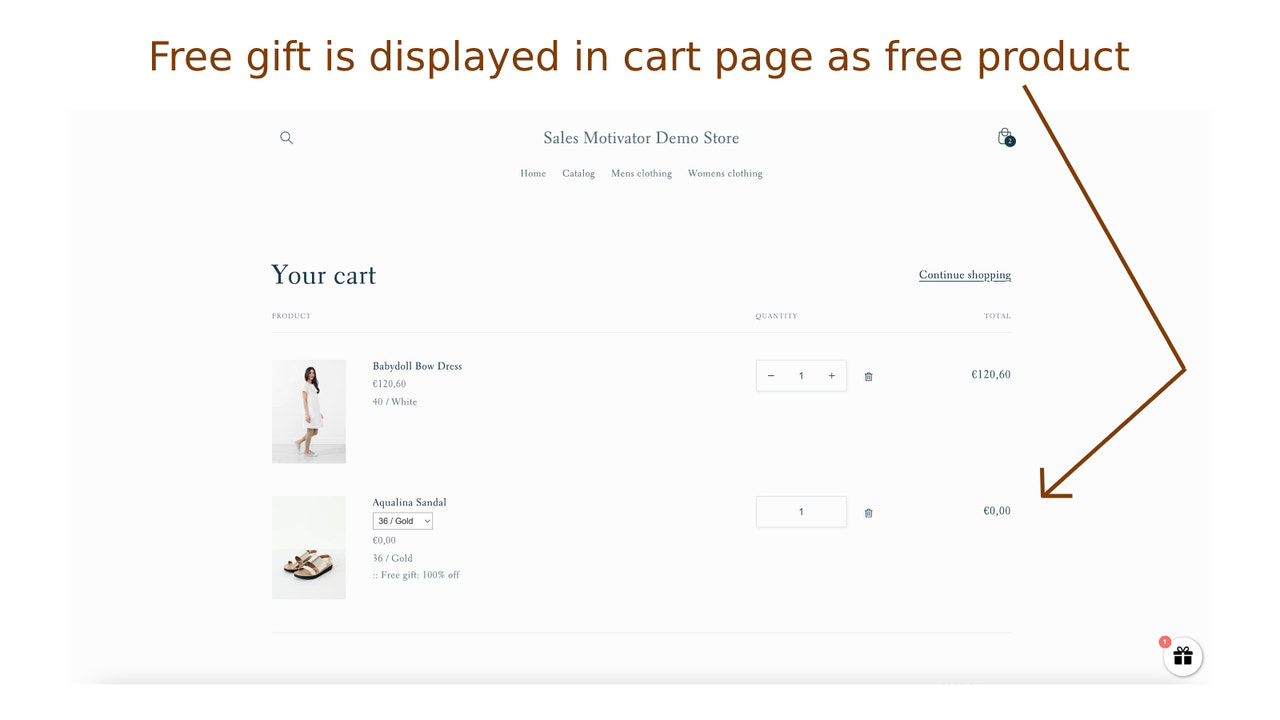Open the Mens clothing menu

641,173
